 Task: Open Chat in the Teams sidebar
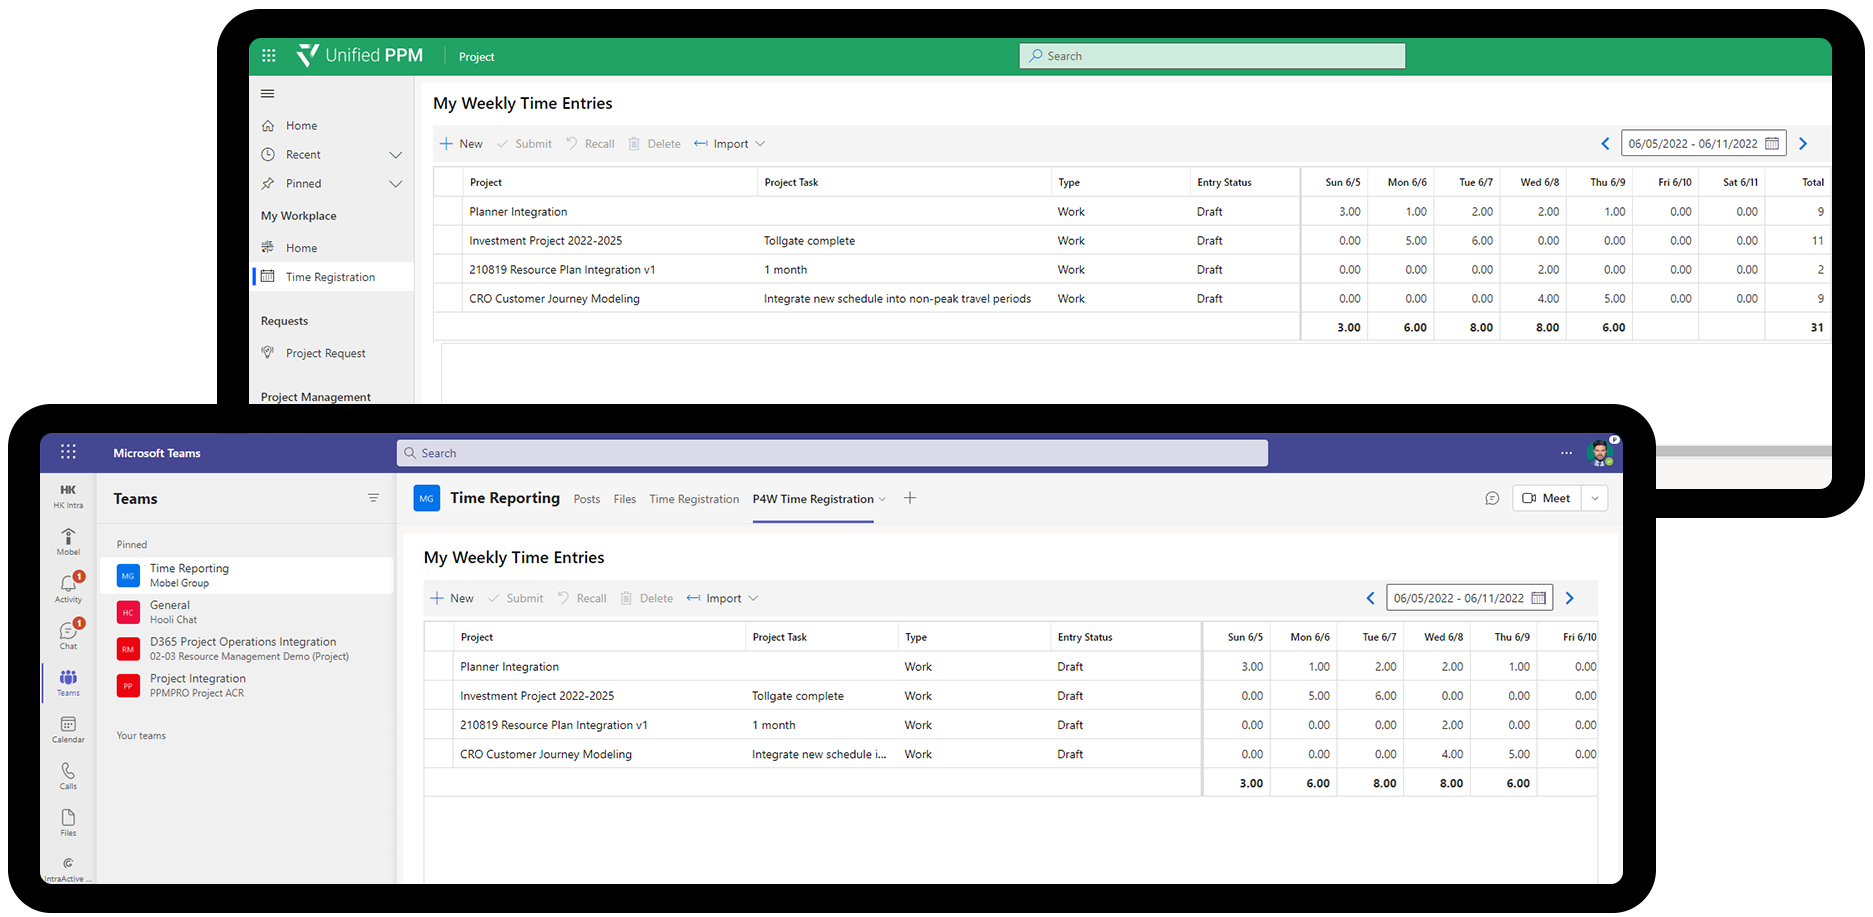click(x=68, y=635)
